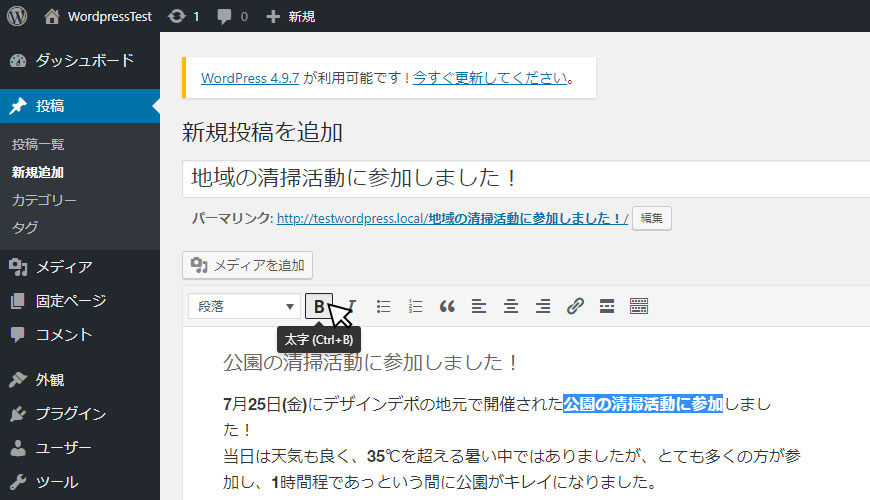Open the WordpressTest site home link
This screenshot has height=500, width=870.
click(x=98, y=17)
